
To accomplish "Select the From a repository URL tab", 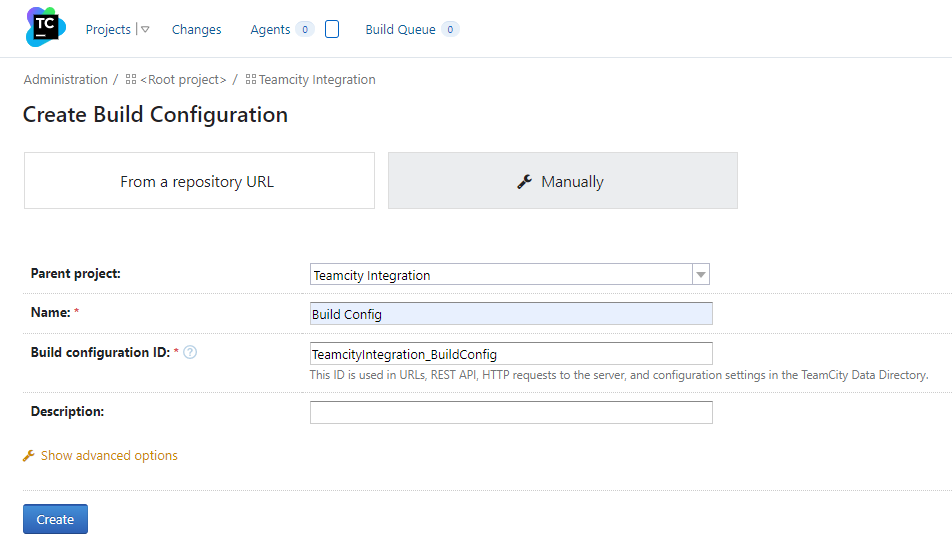I will tap(198, 181).
